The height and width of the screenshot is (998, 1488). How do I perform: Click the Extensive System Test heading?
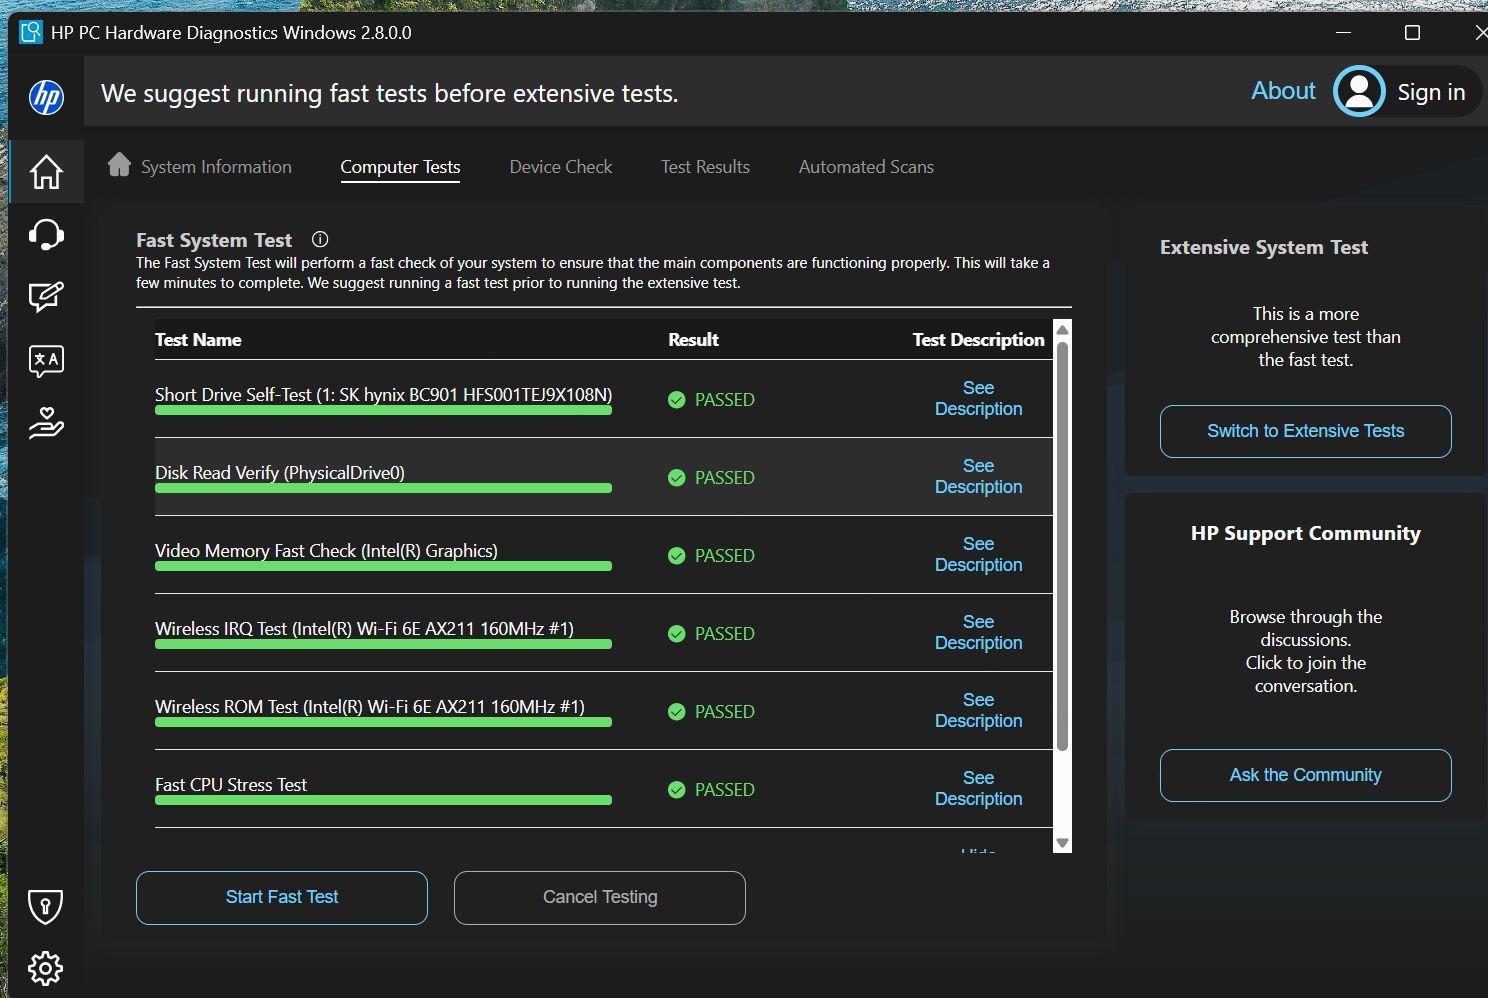1264,248
